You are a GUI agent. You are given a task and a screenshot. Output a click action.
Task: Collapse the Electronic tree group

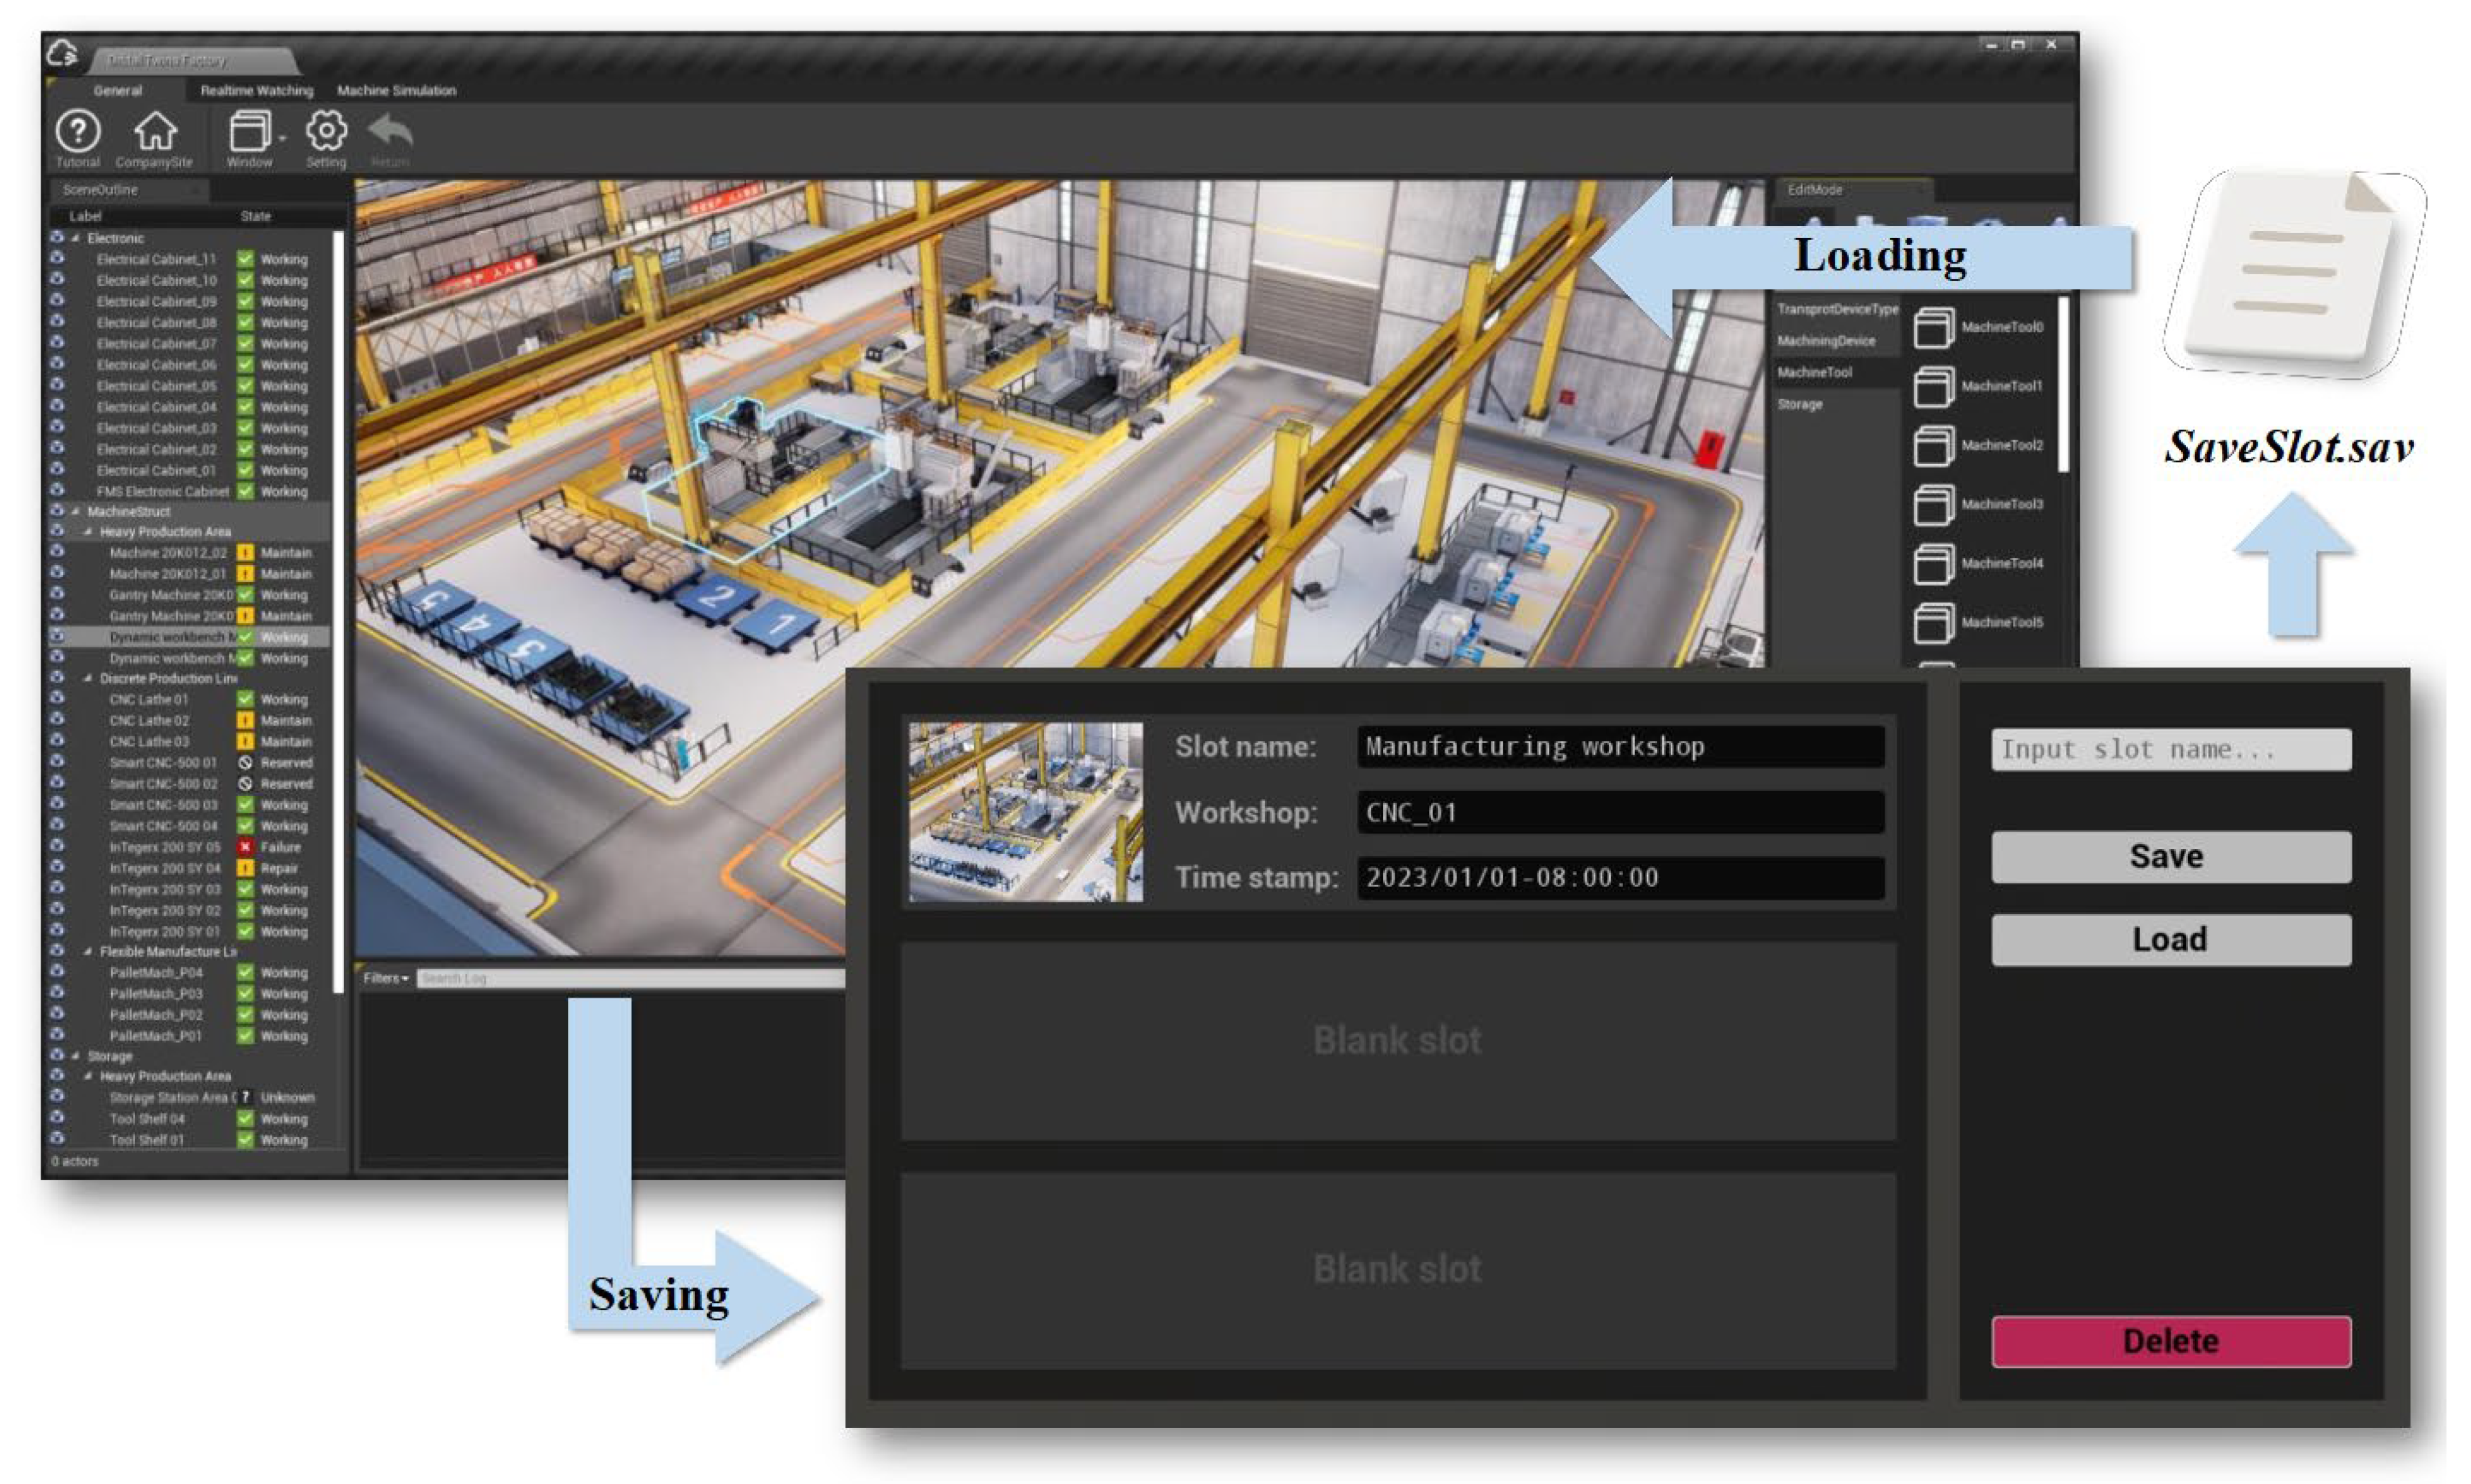[x=76, y=238]
